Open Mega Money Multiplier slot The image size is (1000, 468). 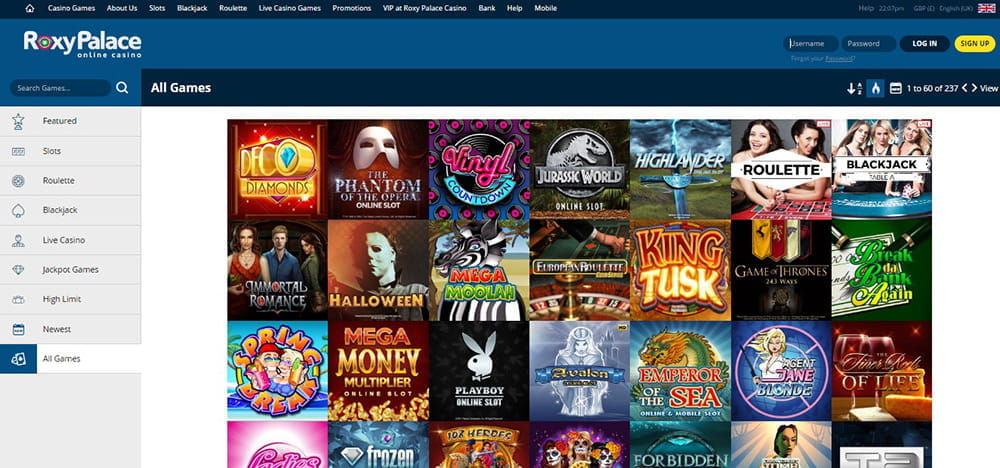(378, 371)
